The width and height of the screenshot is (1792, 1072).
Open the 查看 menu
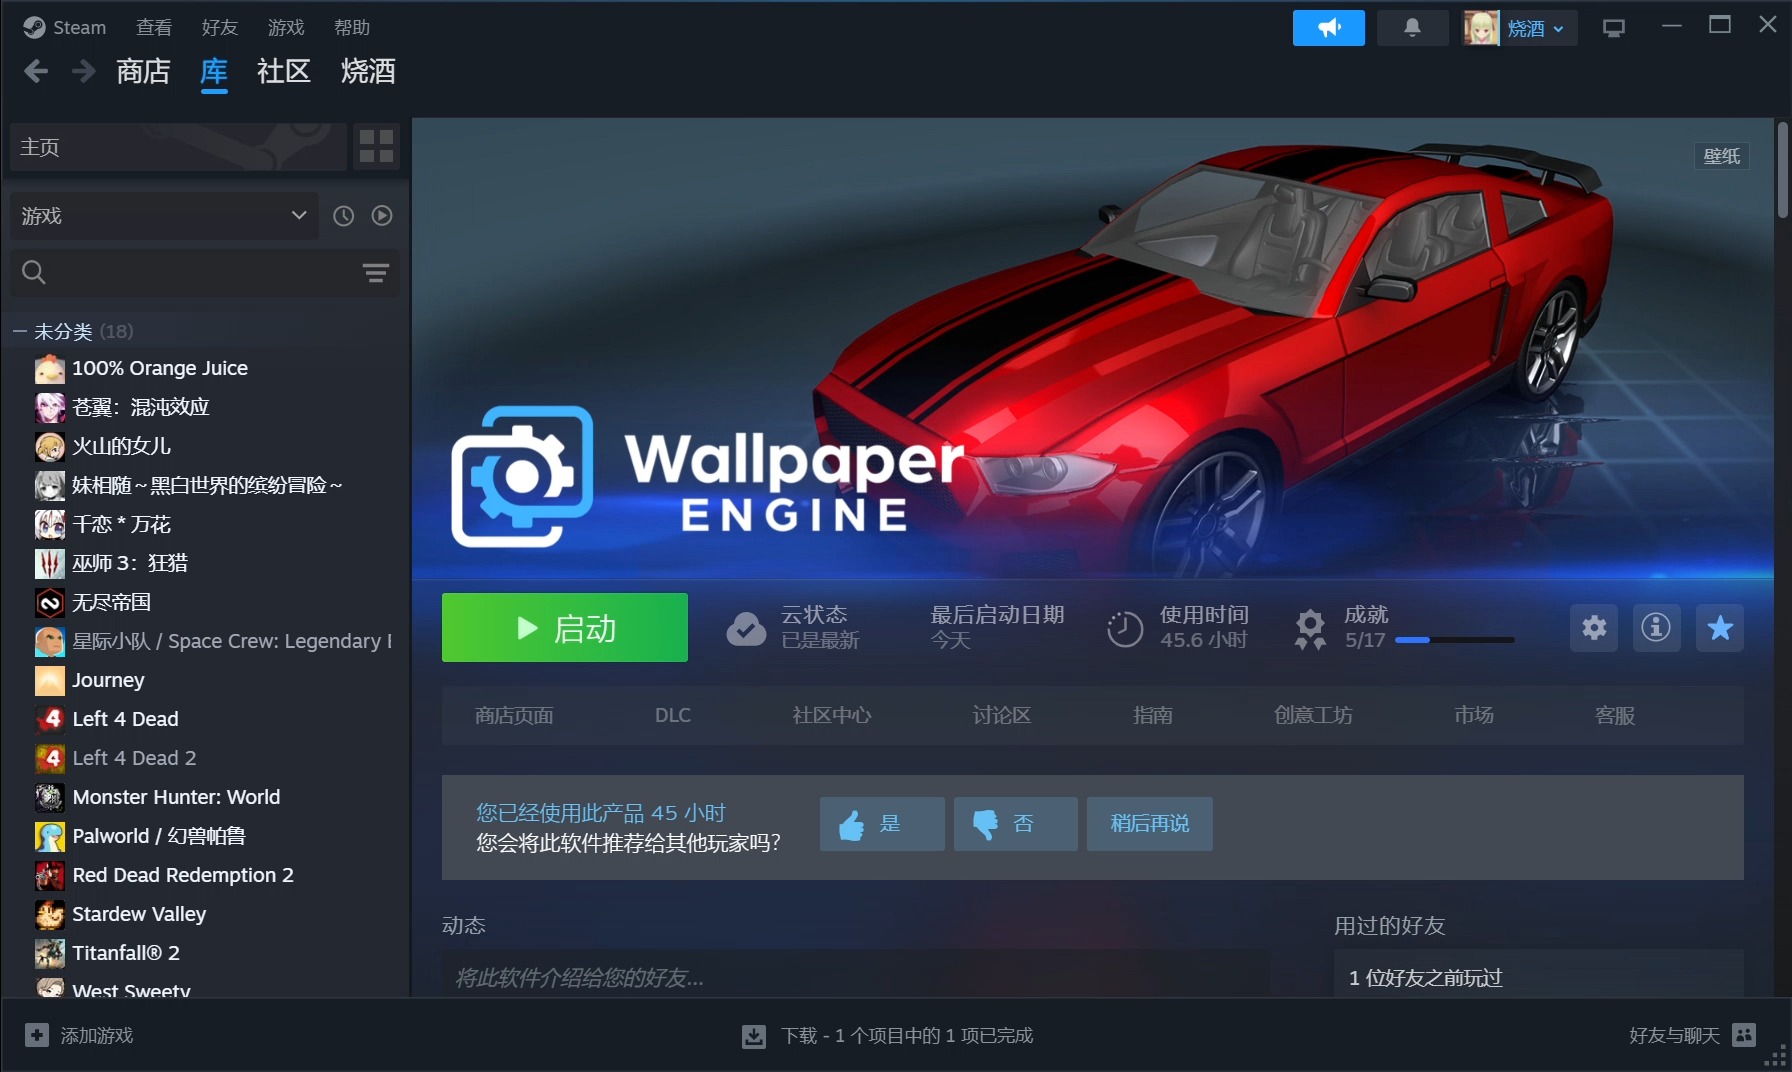pyautogui.click(x=153, y=27)
